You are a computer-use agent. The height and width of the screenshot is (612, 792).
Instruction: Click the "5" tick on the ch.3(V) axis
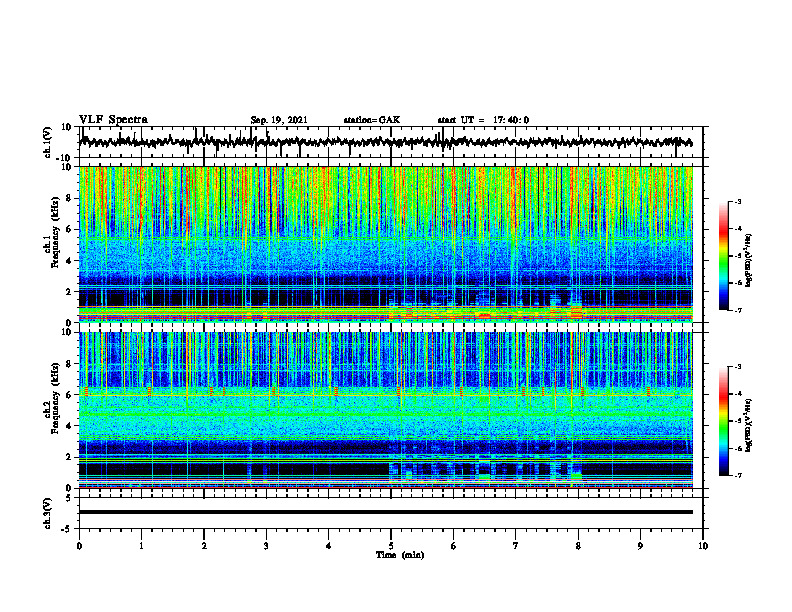(x=69, y=497)
